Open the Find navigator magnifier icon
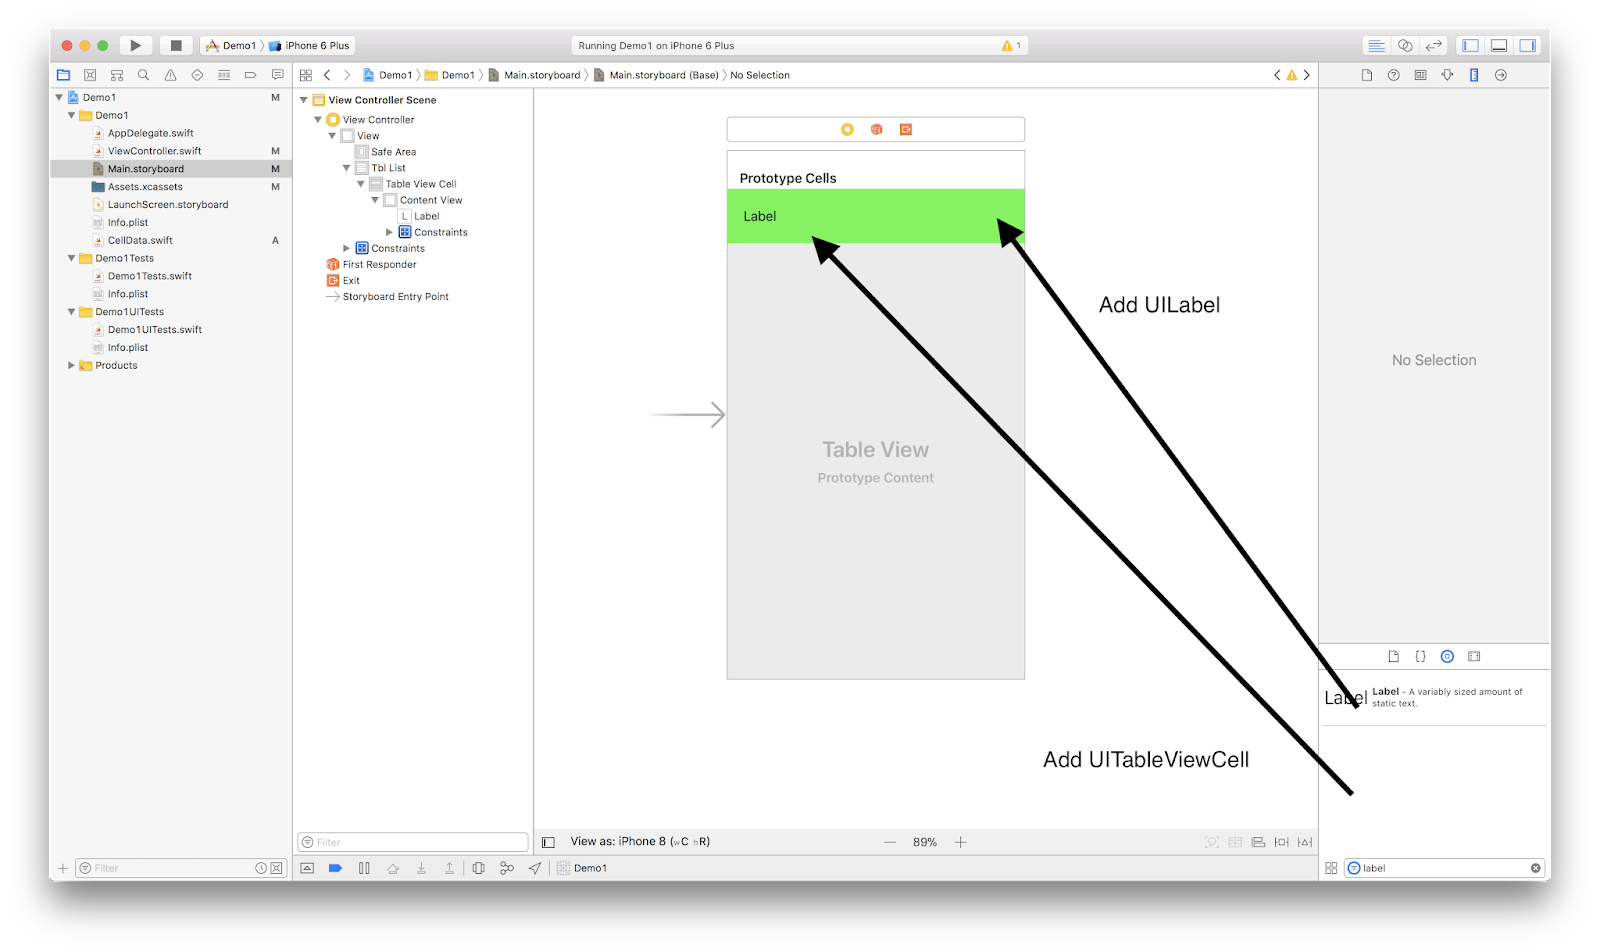Viewport: 1600px width, 952px height. (x=143, y=75)
